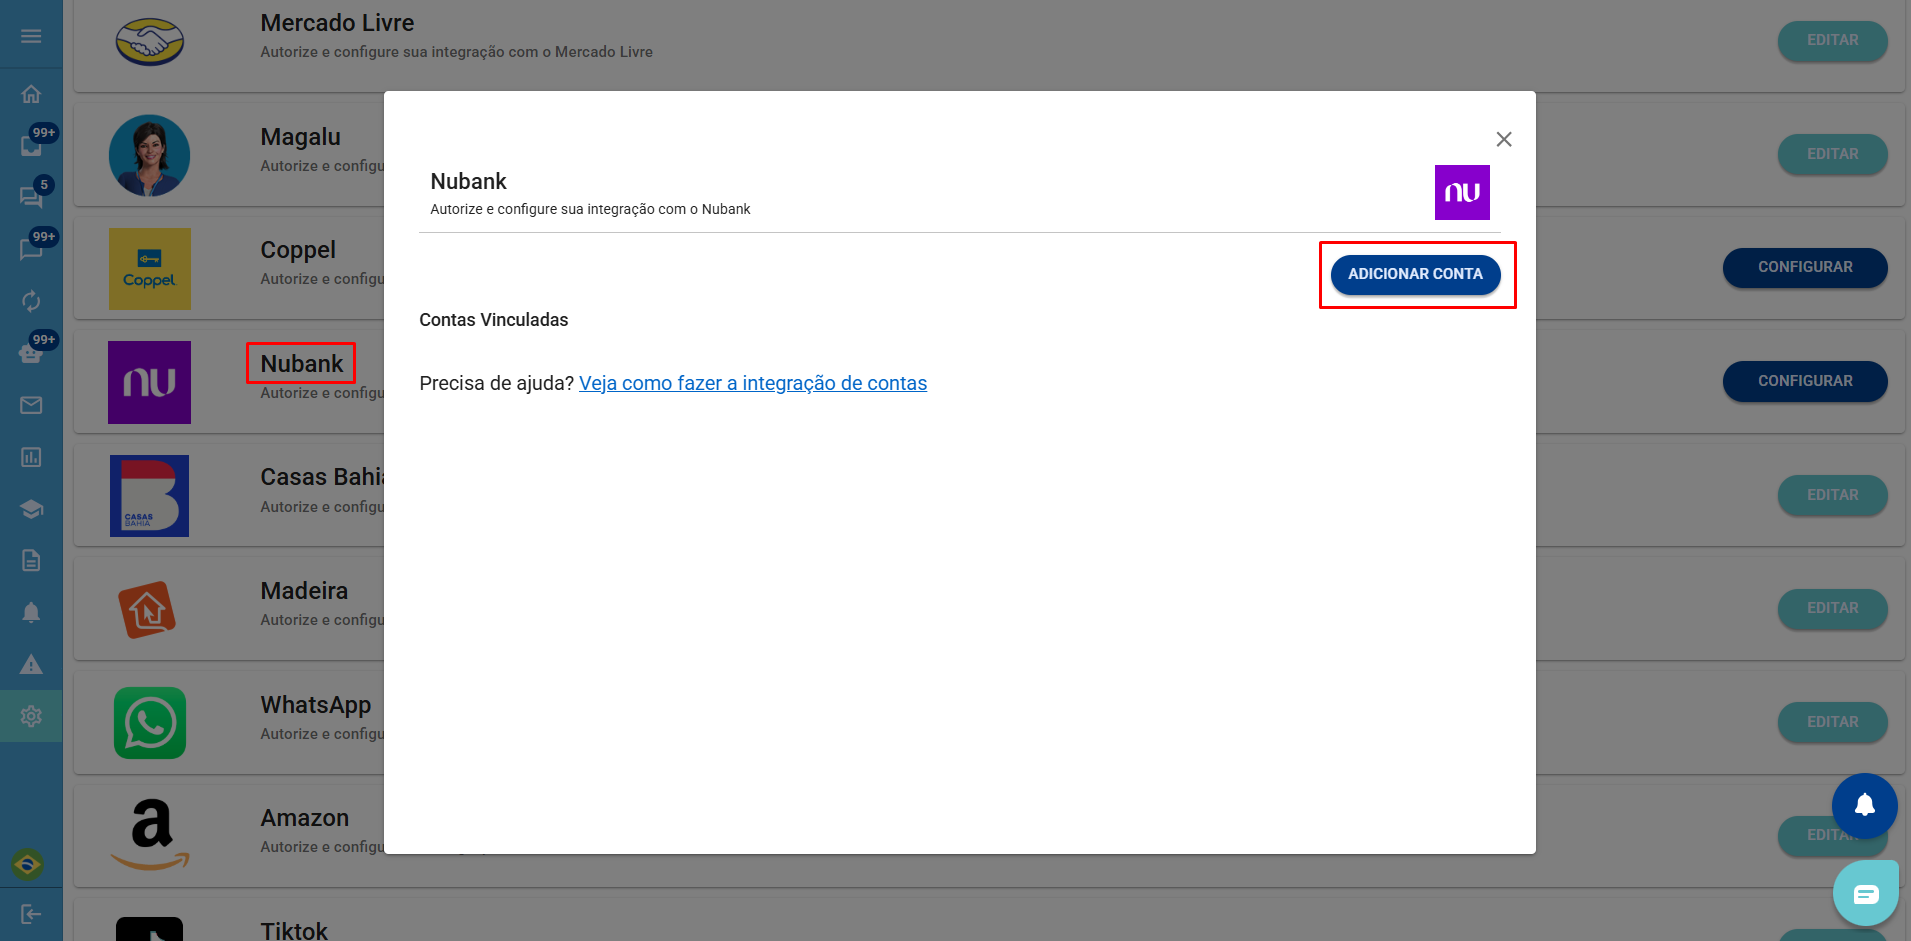Click the Brazil flag language icon
The width and height of the screenshot is (1911, 941).
point(27,864)
